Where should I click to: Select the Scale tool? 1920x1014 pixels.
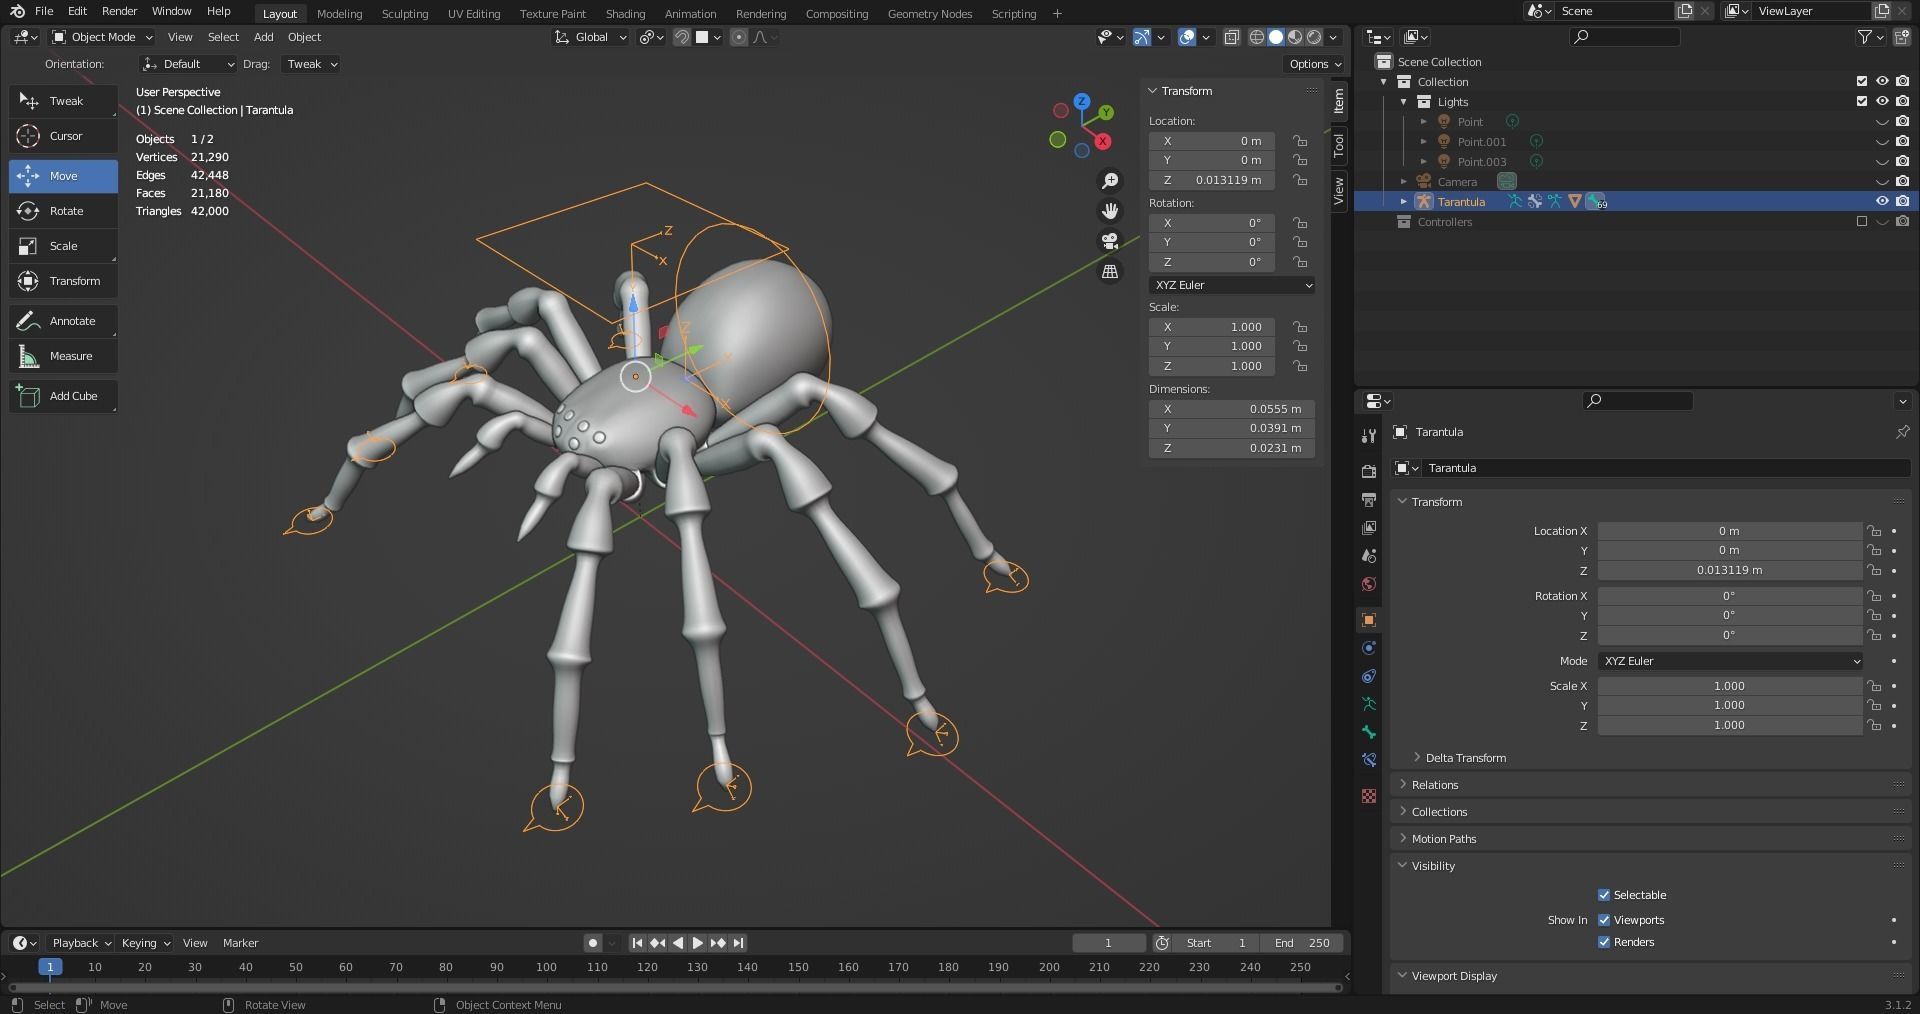[63, 246]
